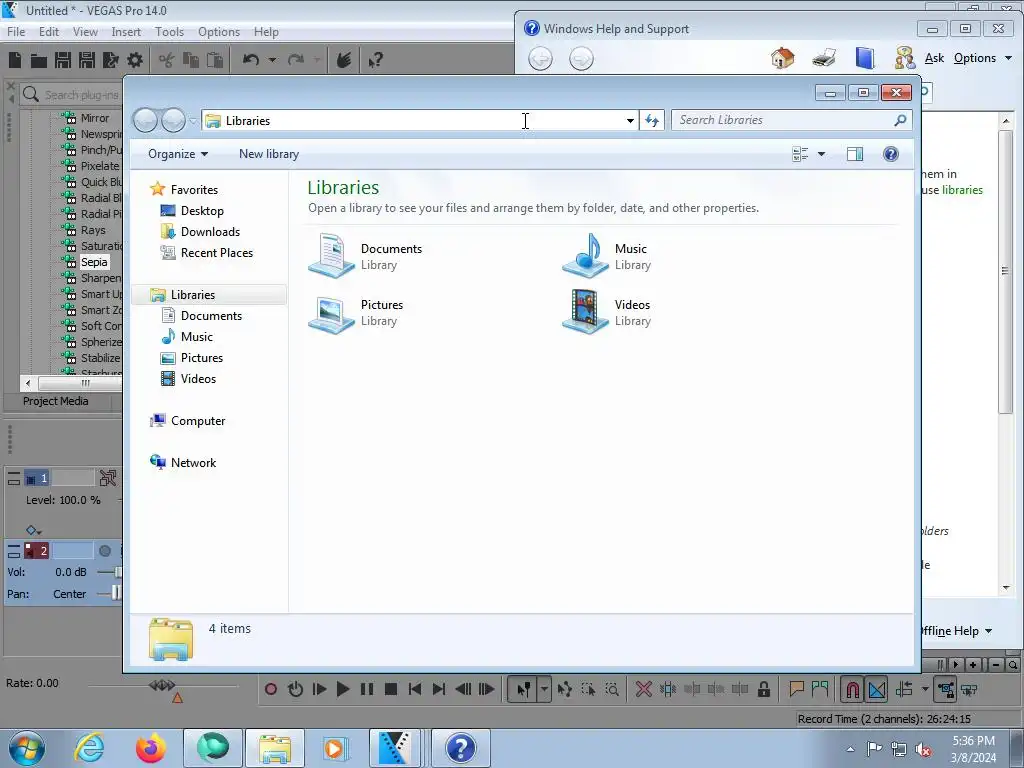The height and width of the screenshot is (768, 1024).
Task: Click Ask in Windows Help toolbar
Action: [935, 58]
